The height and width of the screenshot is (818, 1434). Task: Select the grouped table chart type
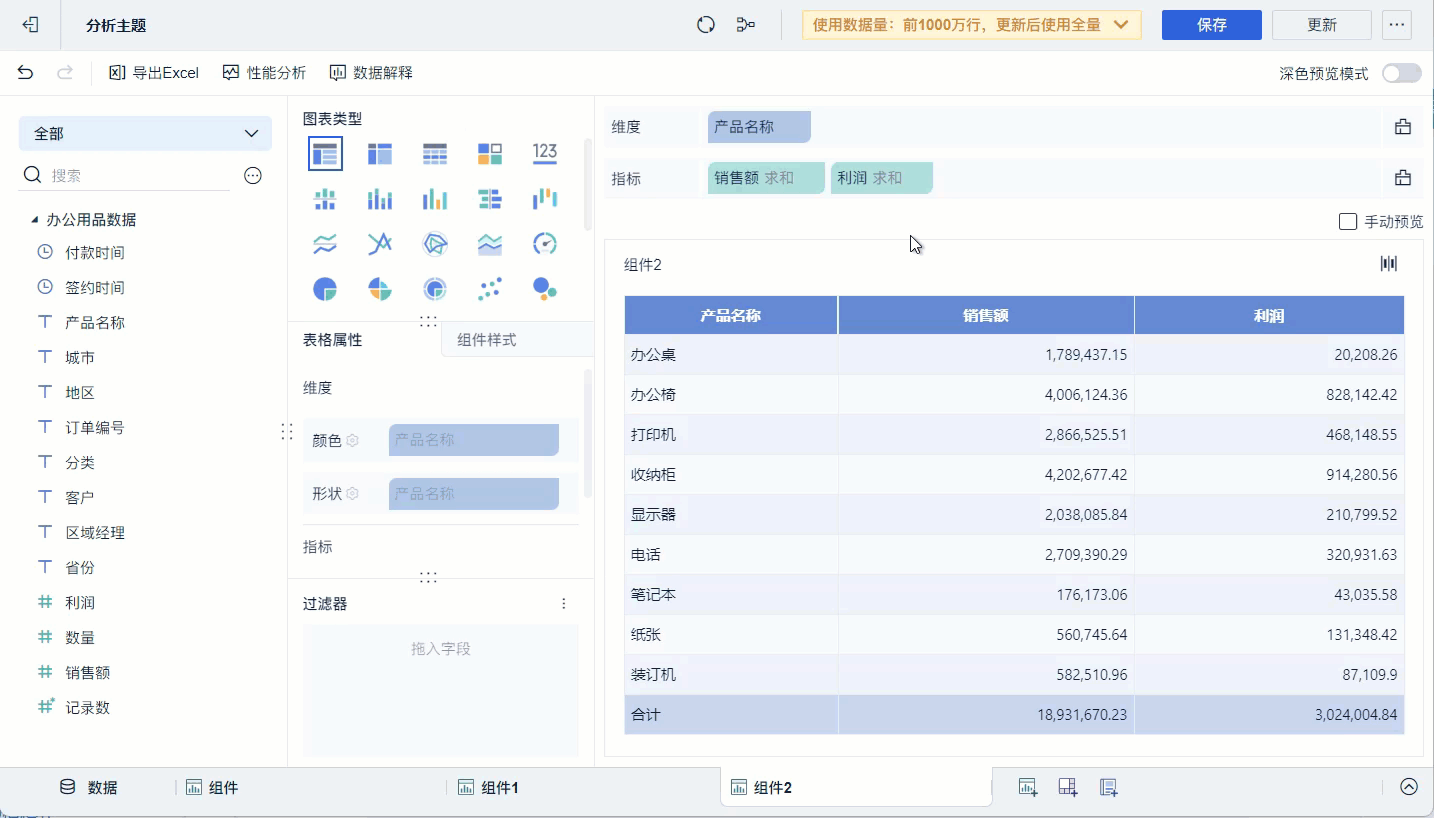click(x=325, y=153)
